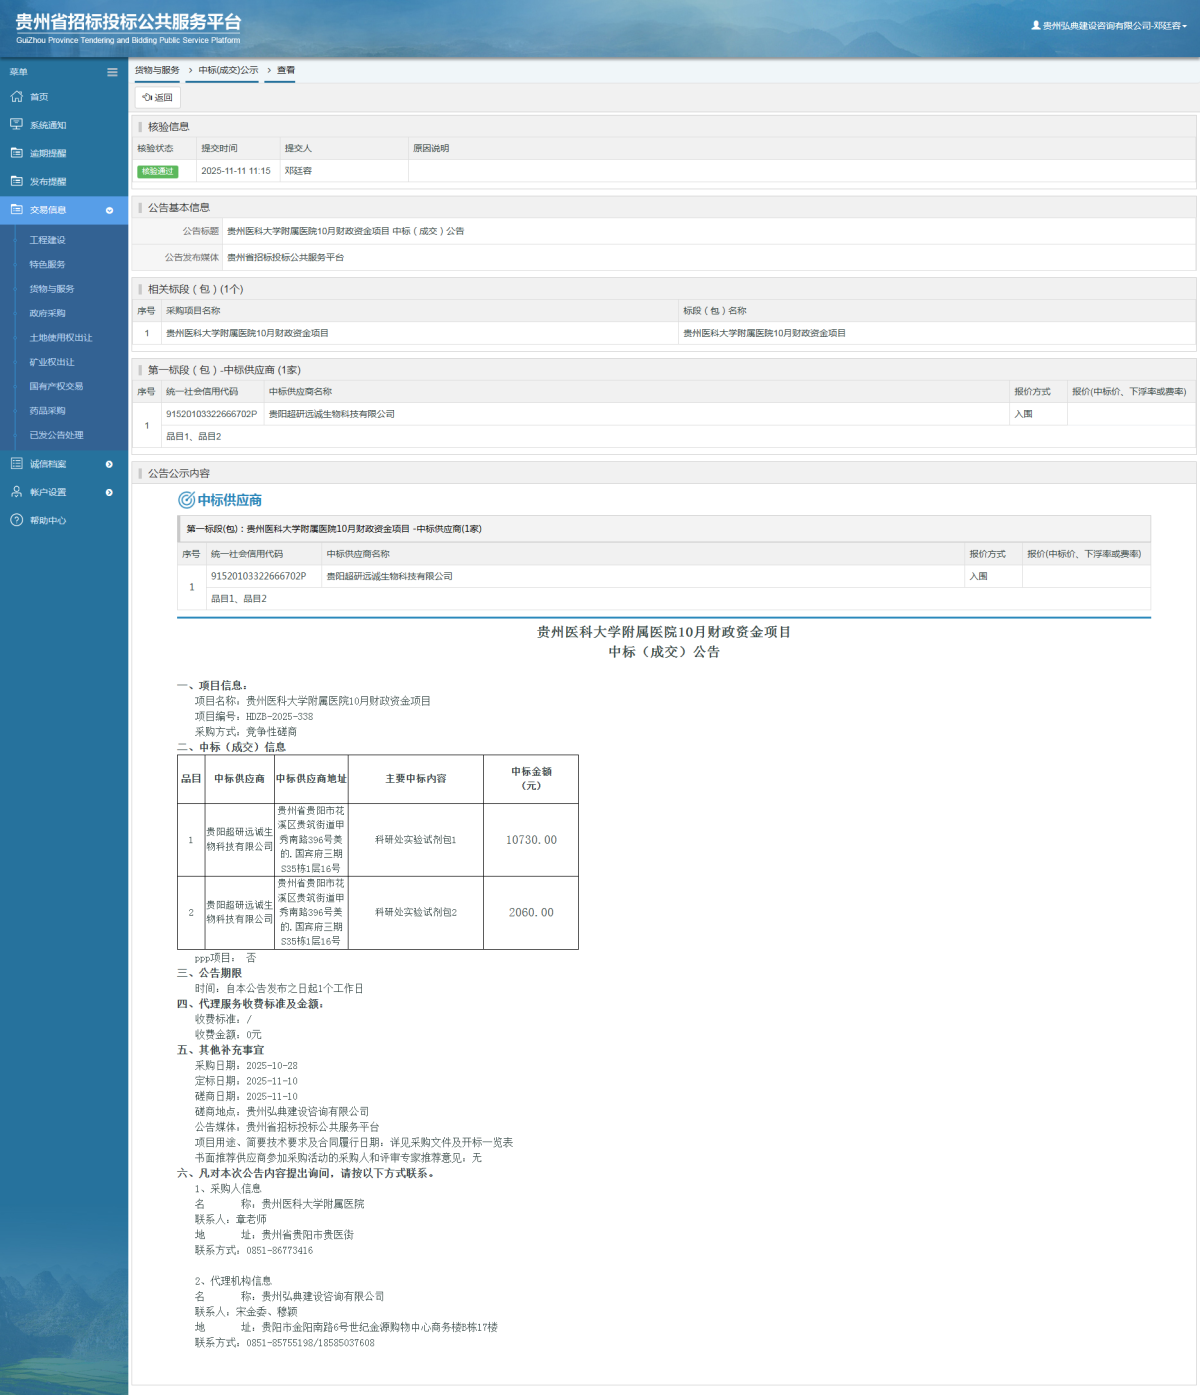Click the 诚信档案 list icon

pyautogui.click(x=16, y=464)
